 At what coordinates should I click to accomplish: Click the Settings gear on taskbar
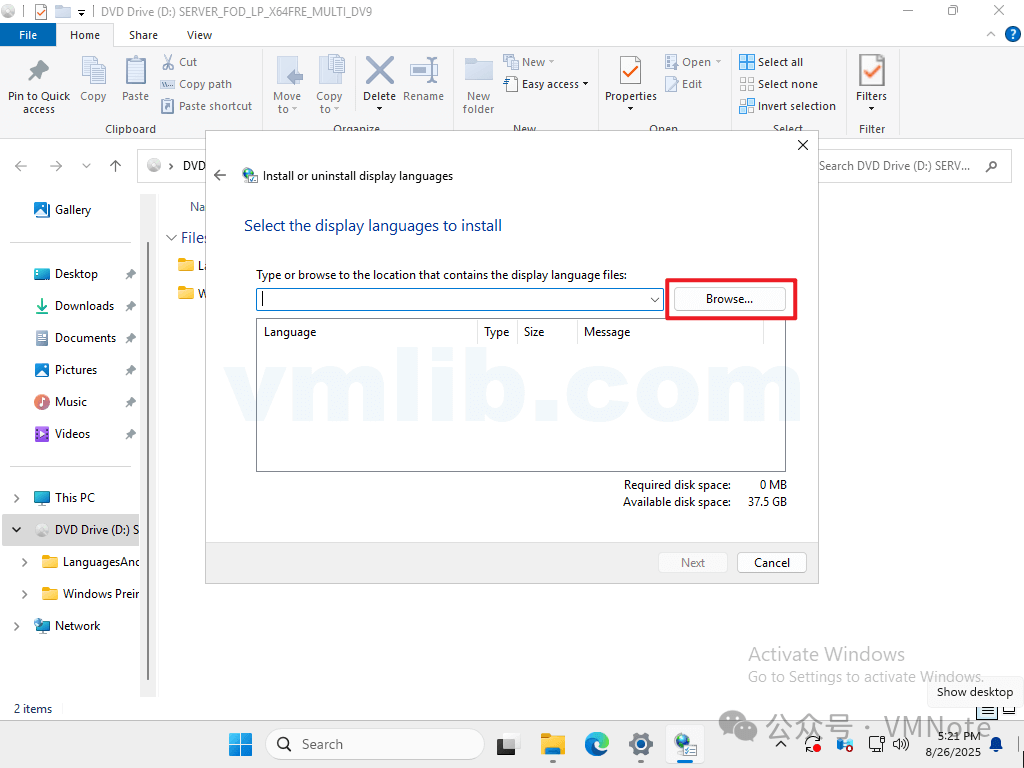click(x=641, y=744)
